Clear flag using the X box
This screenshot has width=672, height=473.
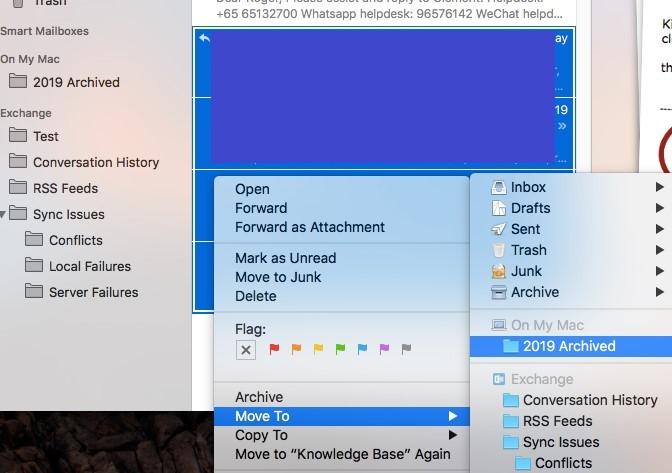pyautogui.click(x=246, y=349)
